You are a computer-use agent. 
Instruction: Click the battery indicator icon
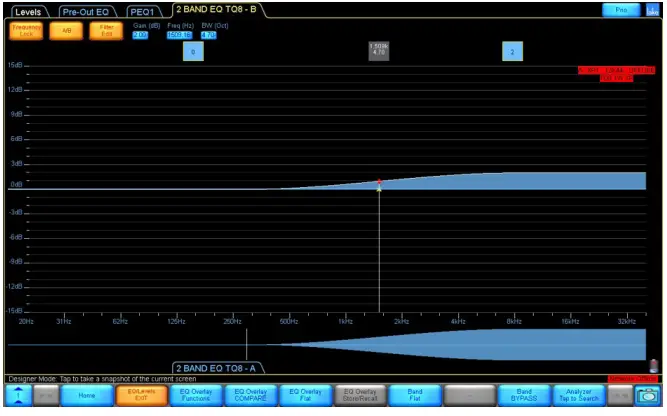(653, 366)
